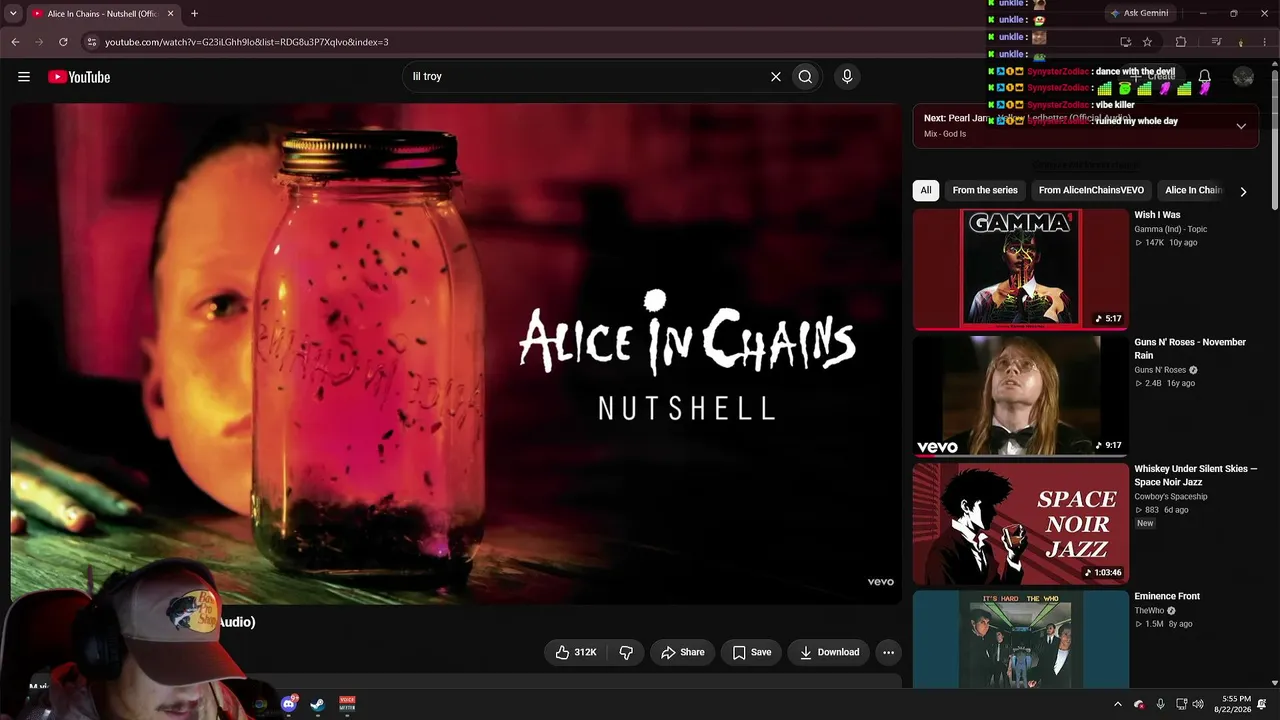1280x720 pixels.
Task: Open the Chrome extensions puzzle icon
Action: pyautogui.click(x=1181, y=42)
